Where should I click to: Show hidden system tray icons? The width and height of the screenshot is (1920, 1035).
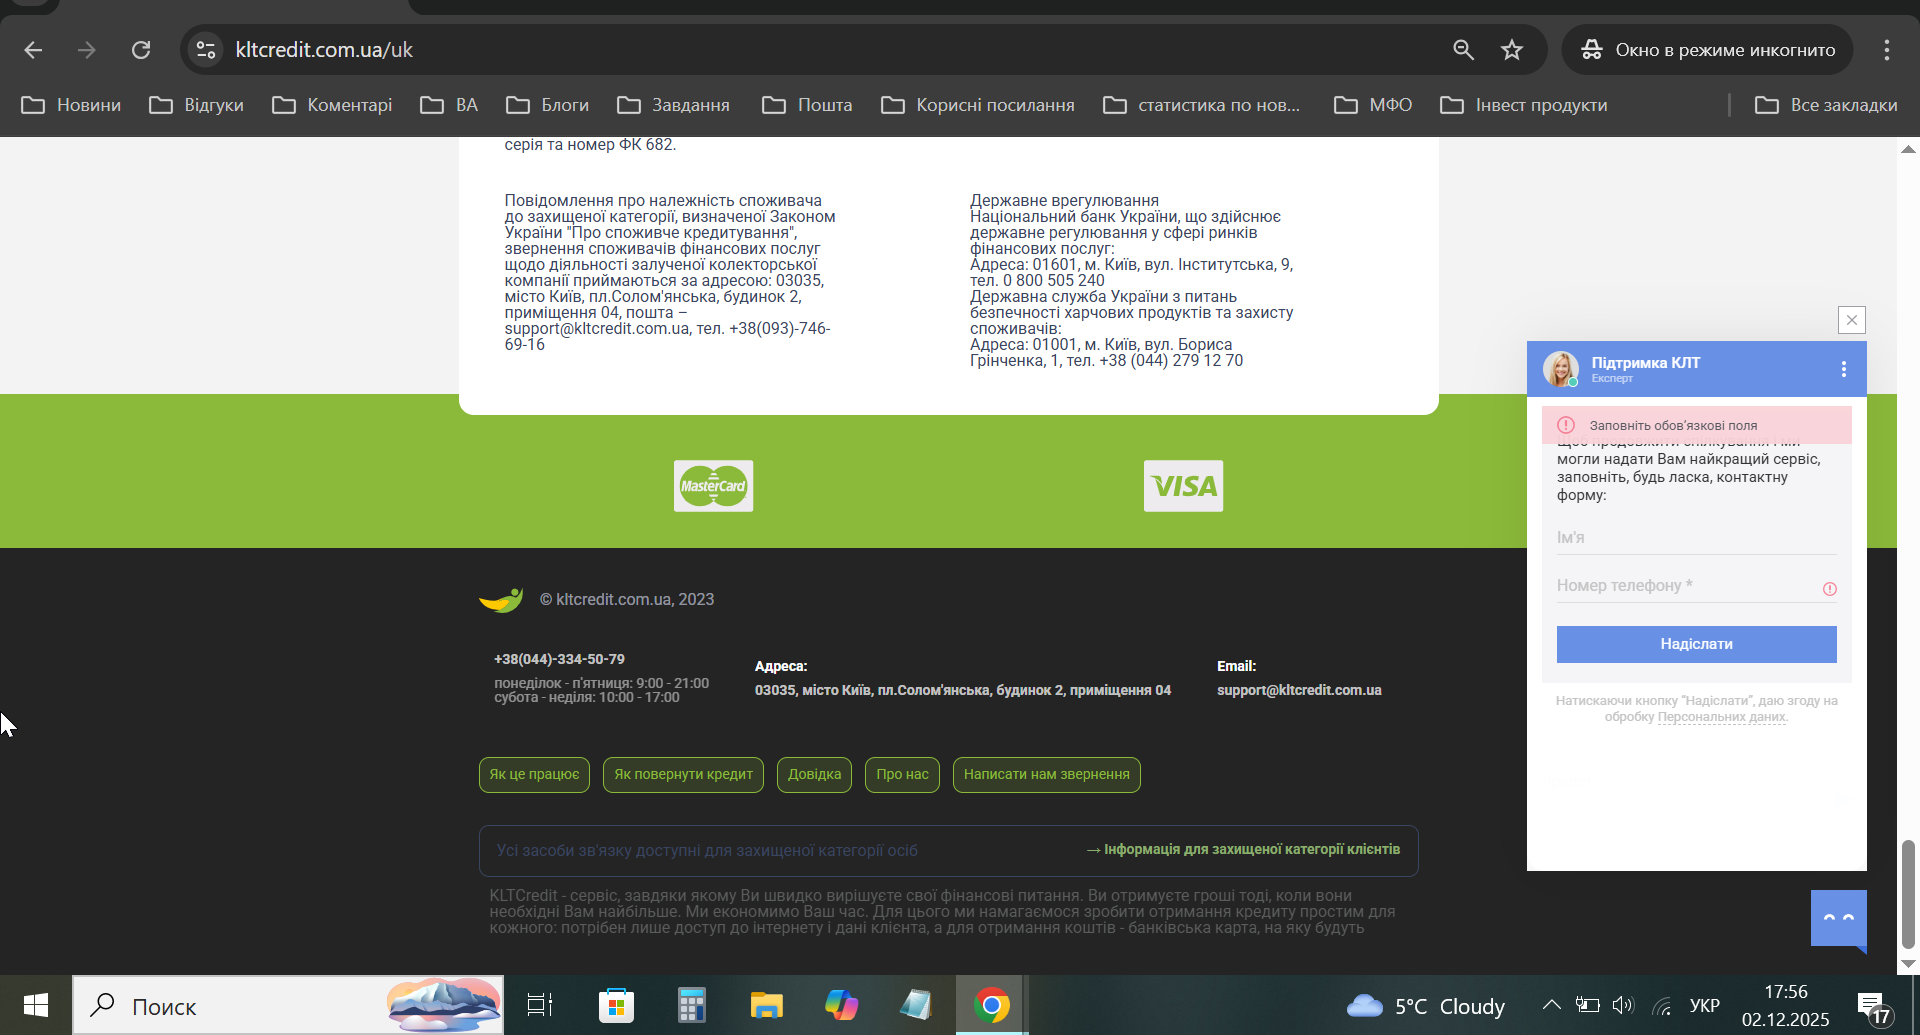[1551, 1005]
